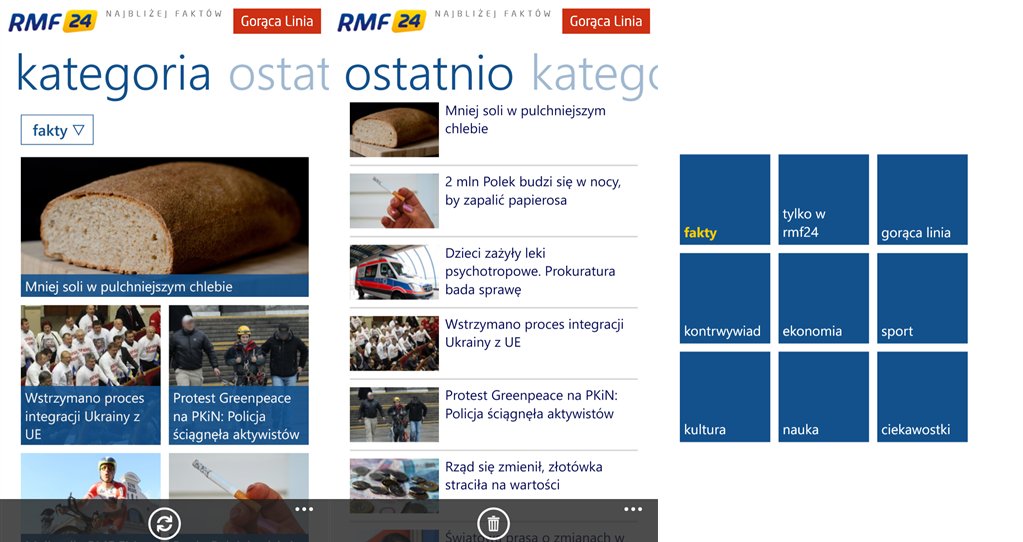Click the RMF 24 logo on middle screen
Screen dimensions: 1023x542
click(x=381, y=21)
